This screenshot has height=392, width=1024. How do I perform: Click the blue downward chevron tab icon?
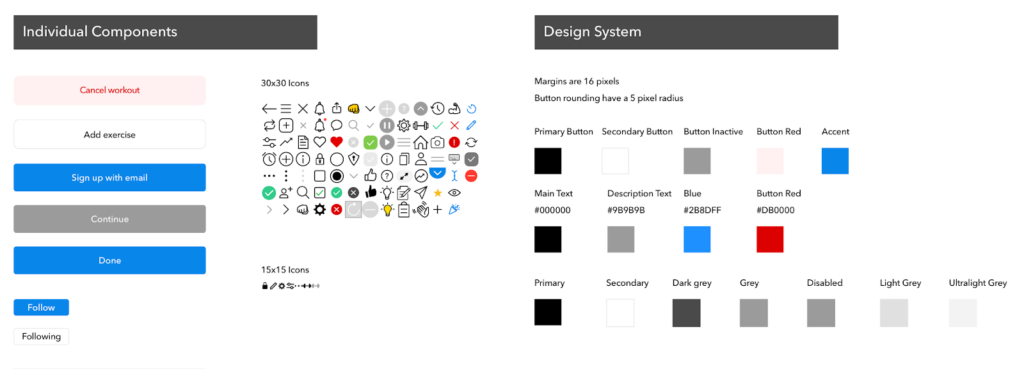[438, 173]
